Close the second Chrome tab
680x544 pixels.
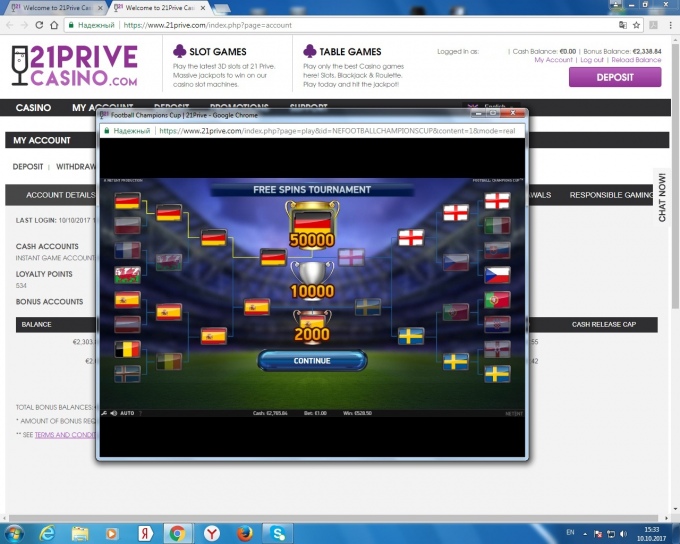click(203, 8)
